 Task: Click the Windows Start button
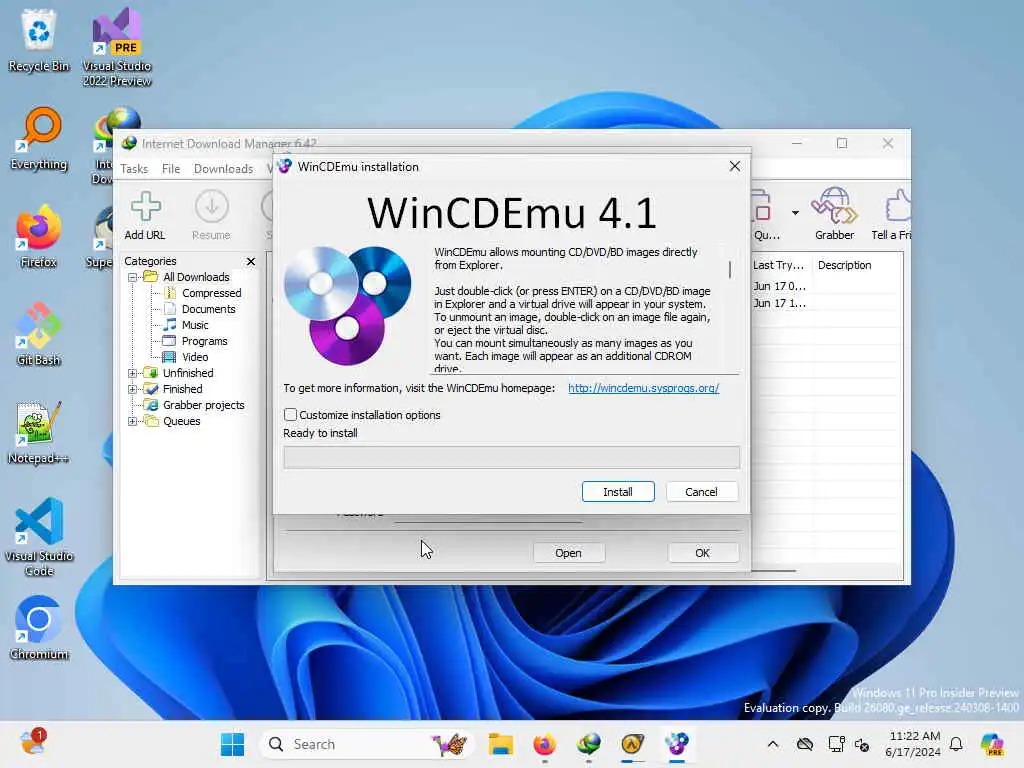[232, 744]
